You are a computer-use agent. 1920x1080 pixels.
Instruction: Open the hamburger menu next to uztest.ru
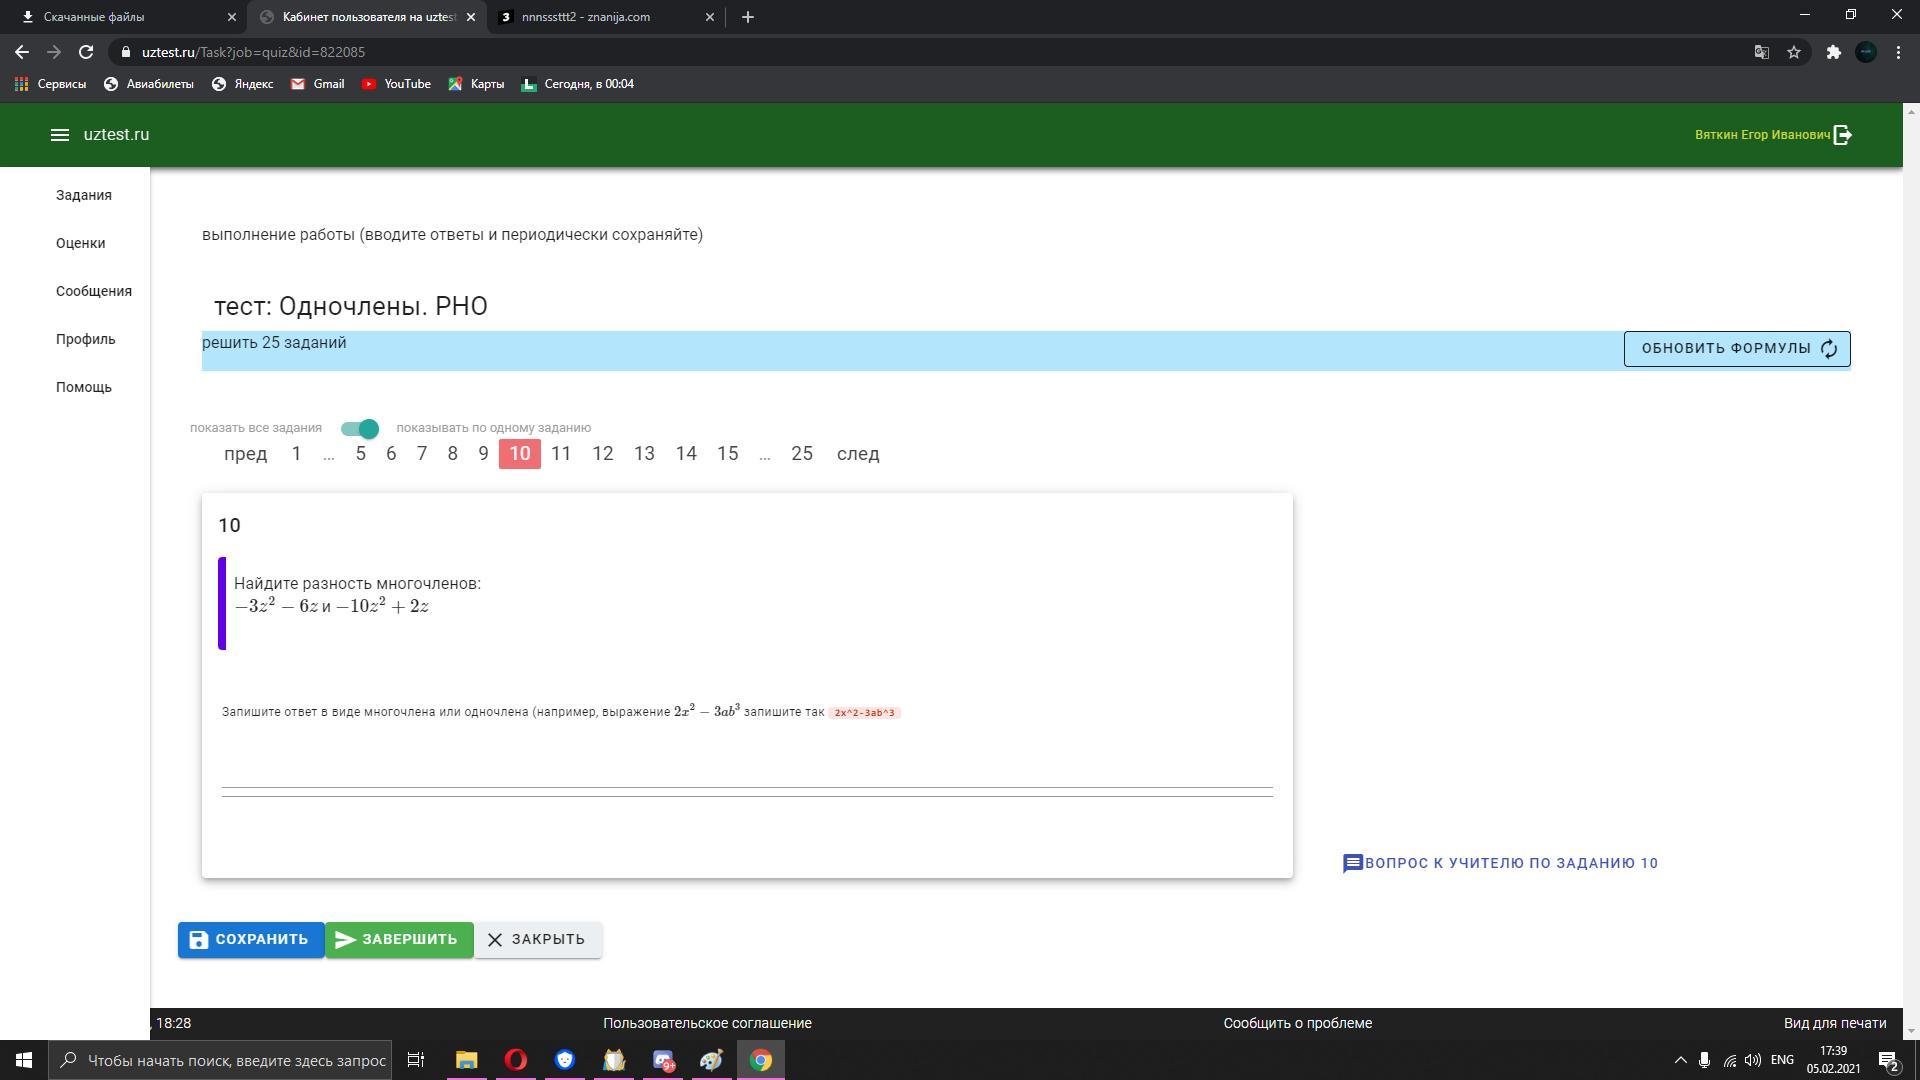[x=59, y=135]
